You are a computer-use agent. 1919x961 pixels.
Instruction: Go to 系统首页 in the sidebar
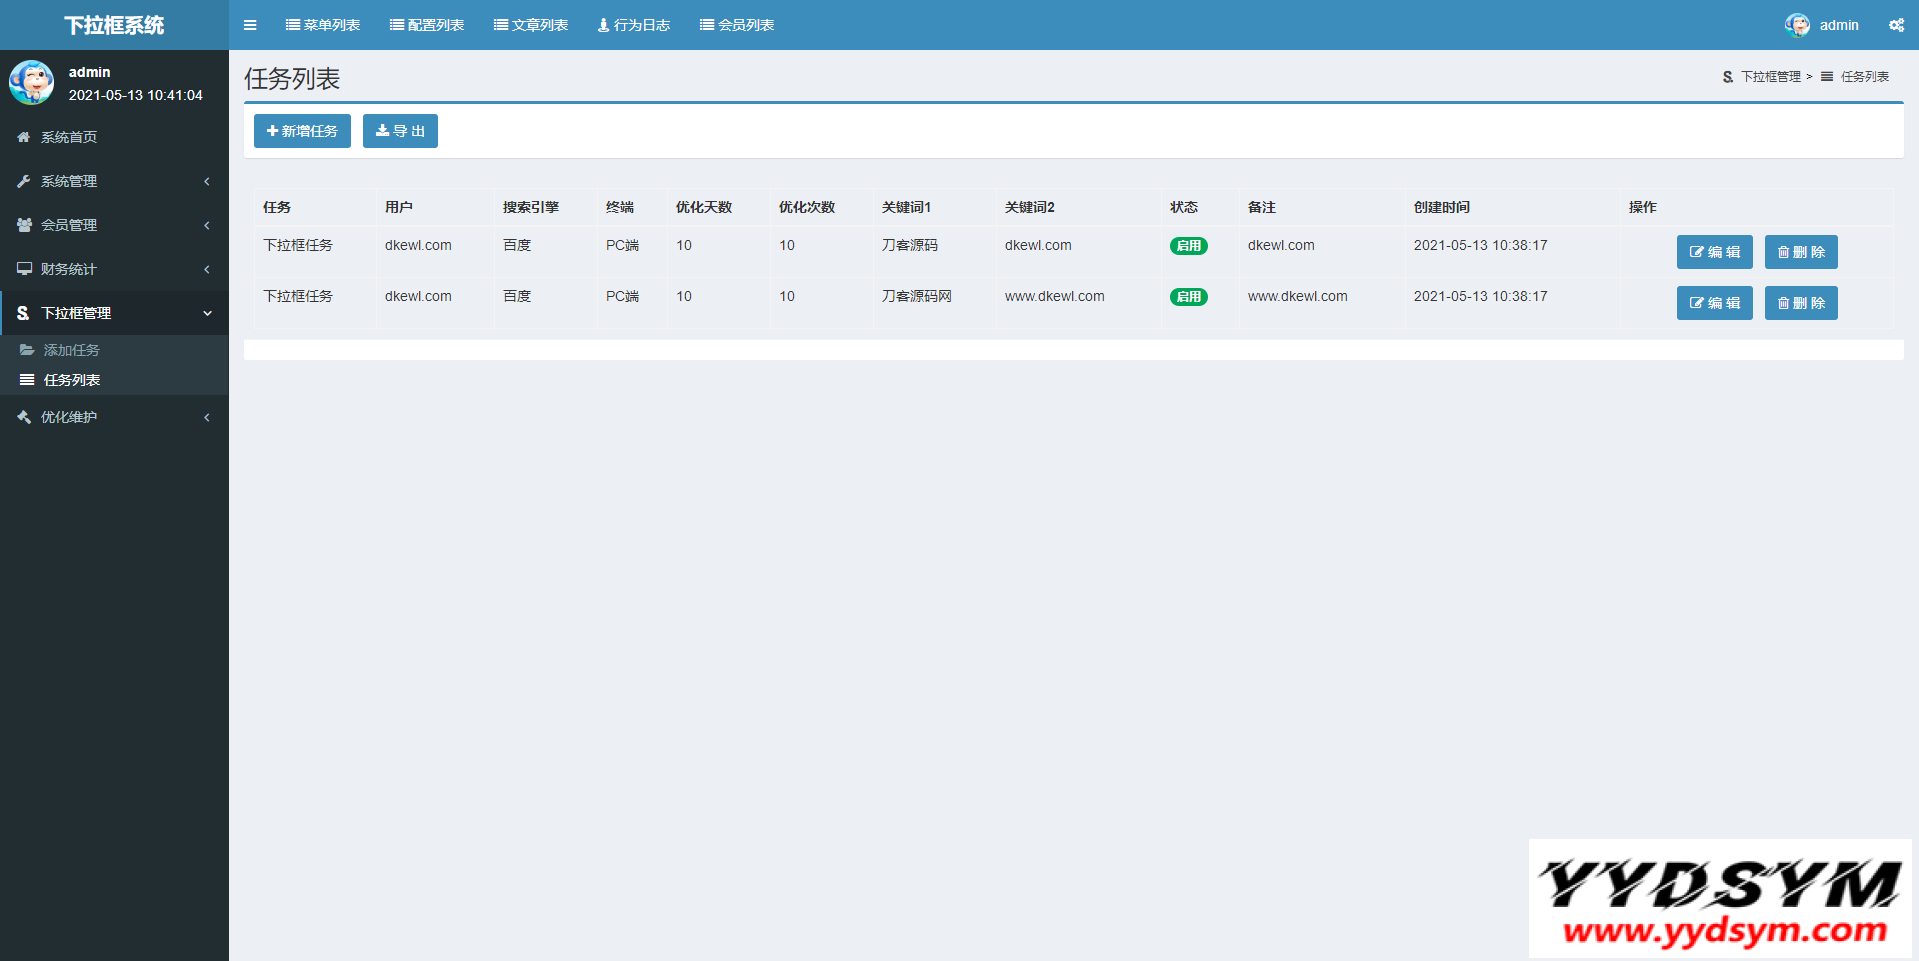[x=68, y=137]
